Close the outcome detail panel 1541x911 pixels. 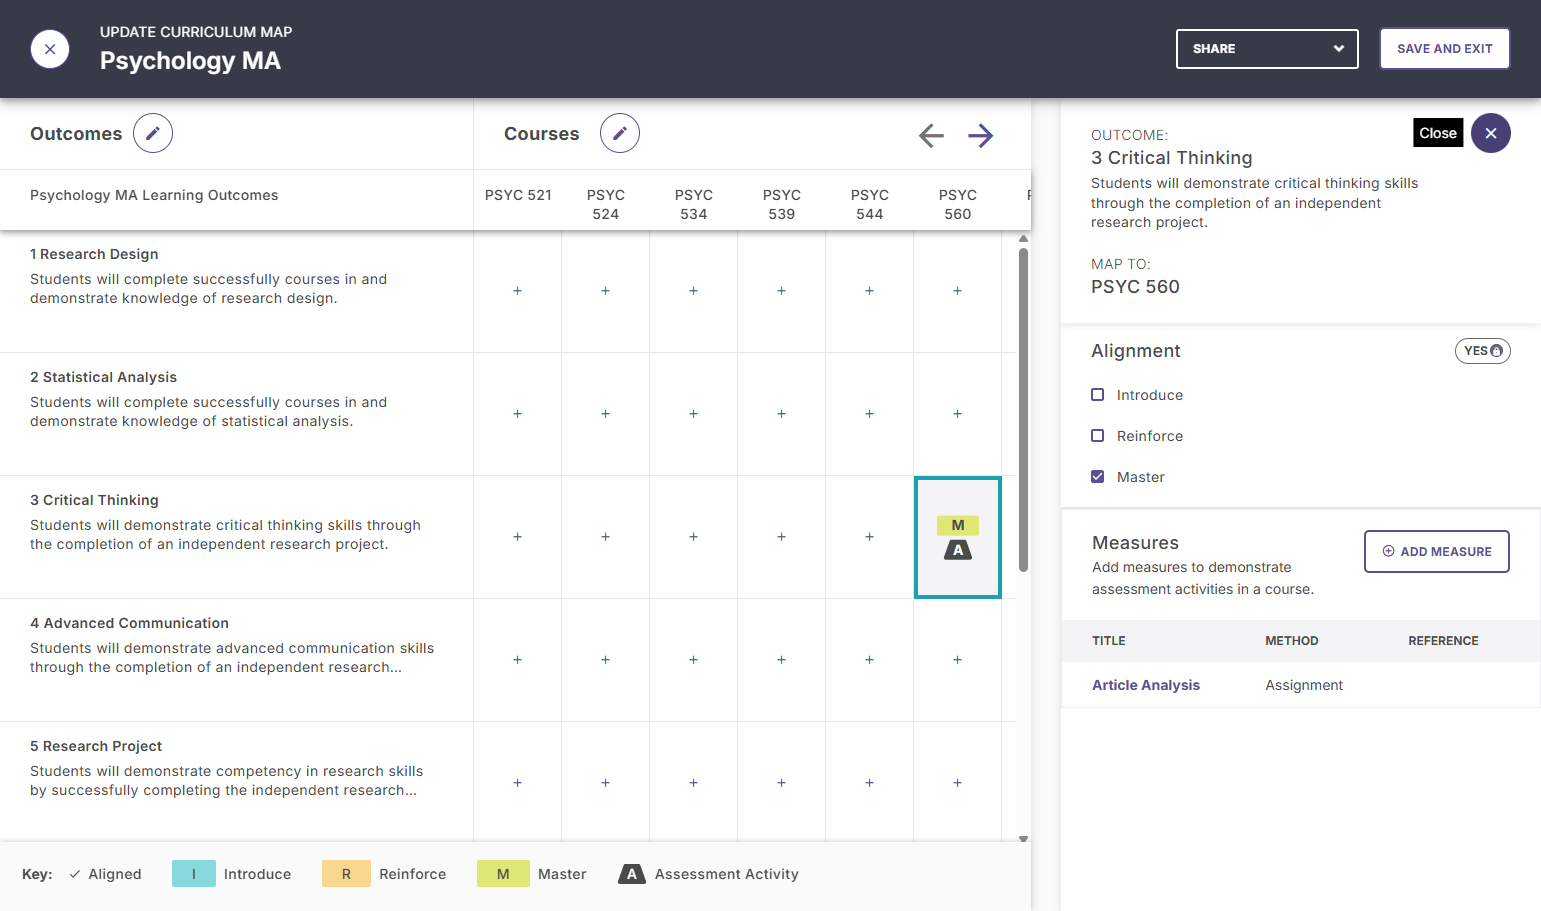pyautogui.click(x=1490, y=133)
